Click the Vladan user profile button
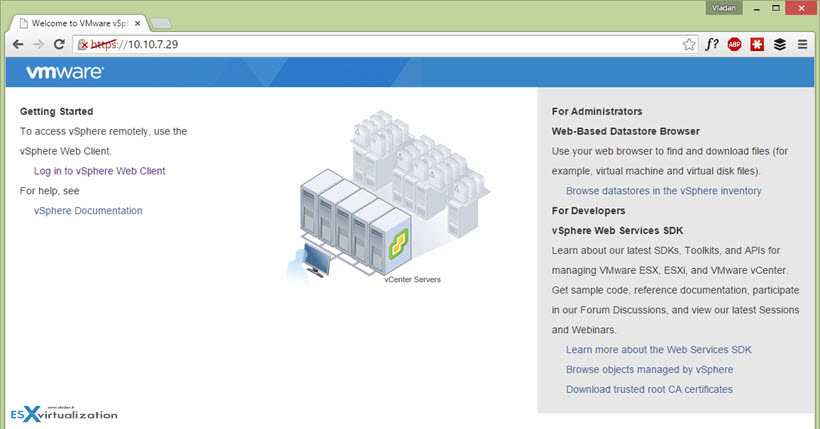The height and width of the screenshot is (429, 820). 724,8
